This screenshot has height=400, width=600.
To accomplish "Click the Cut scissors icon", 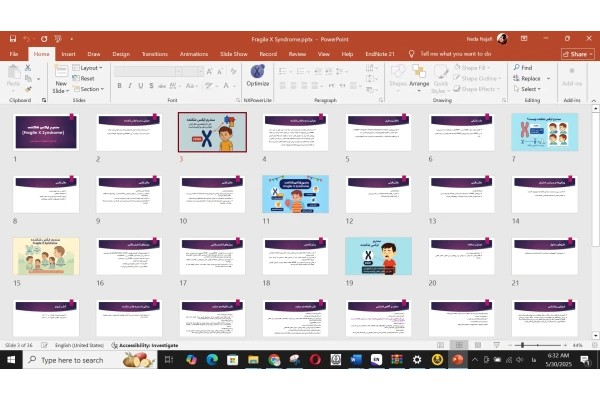I will tap(28, 68).
